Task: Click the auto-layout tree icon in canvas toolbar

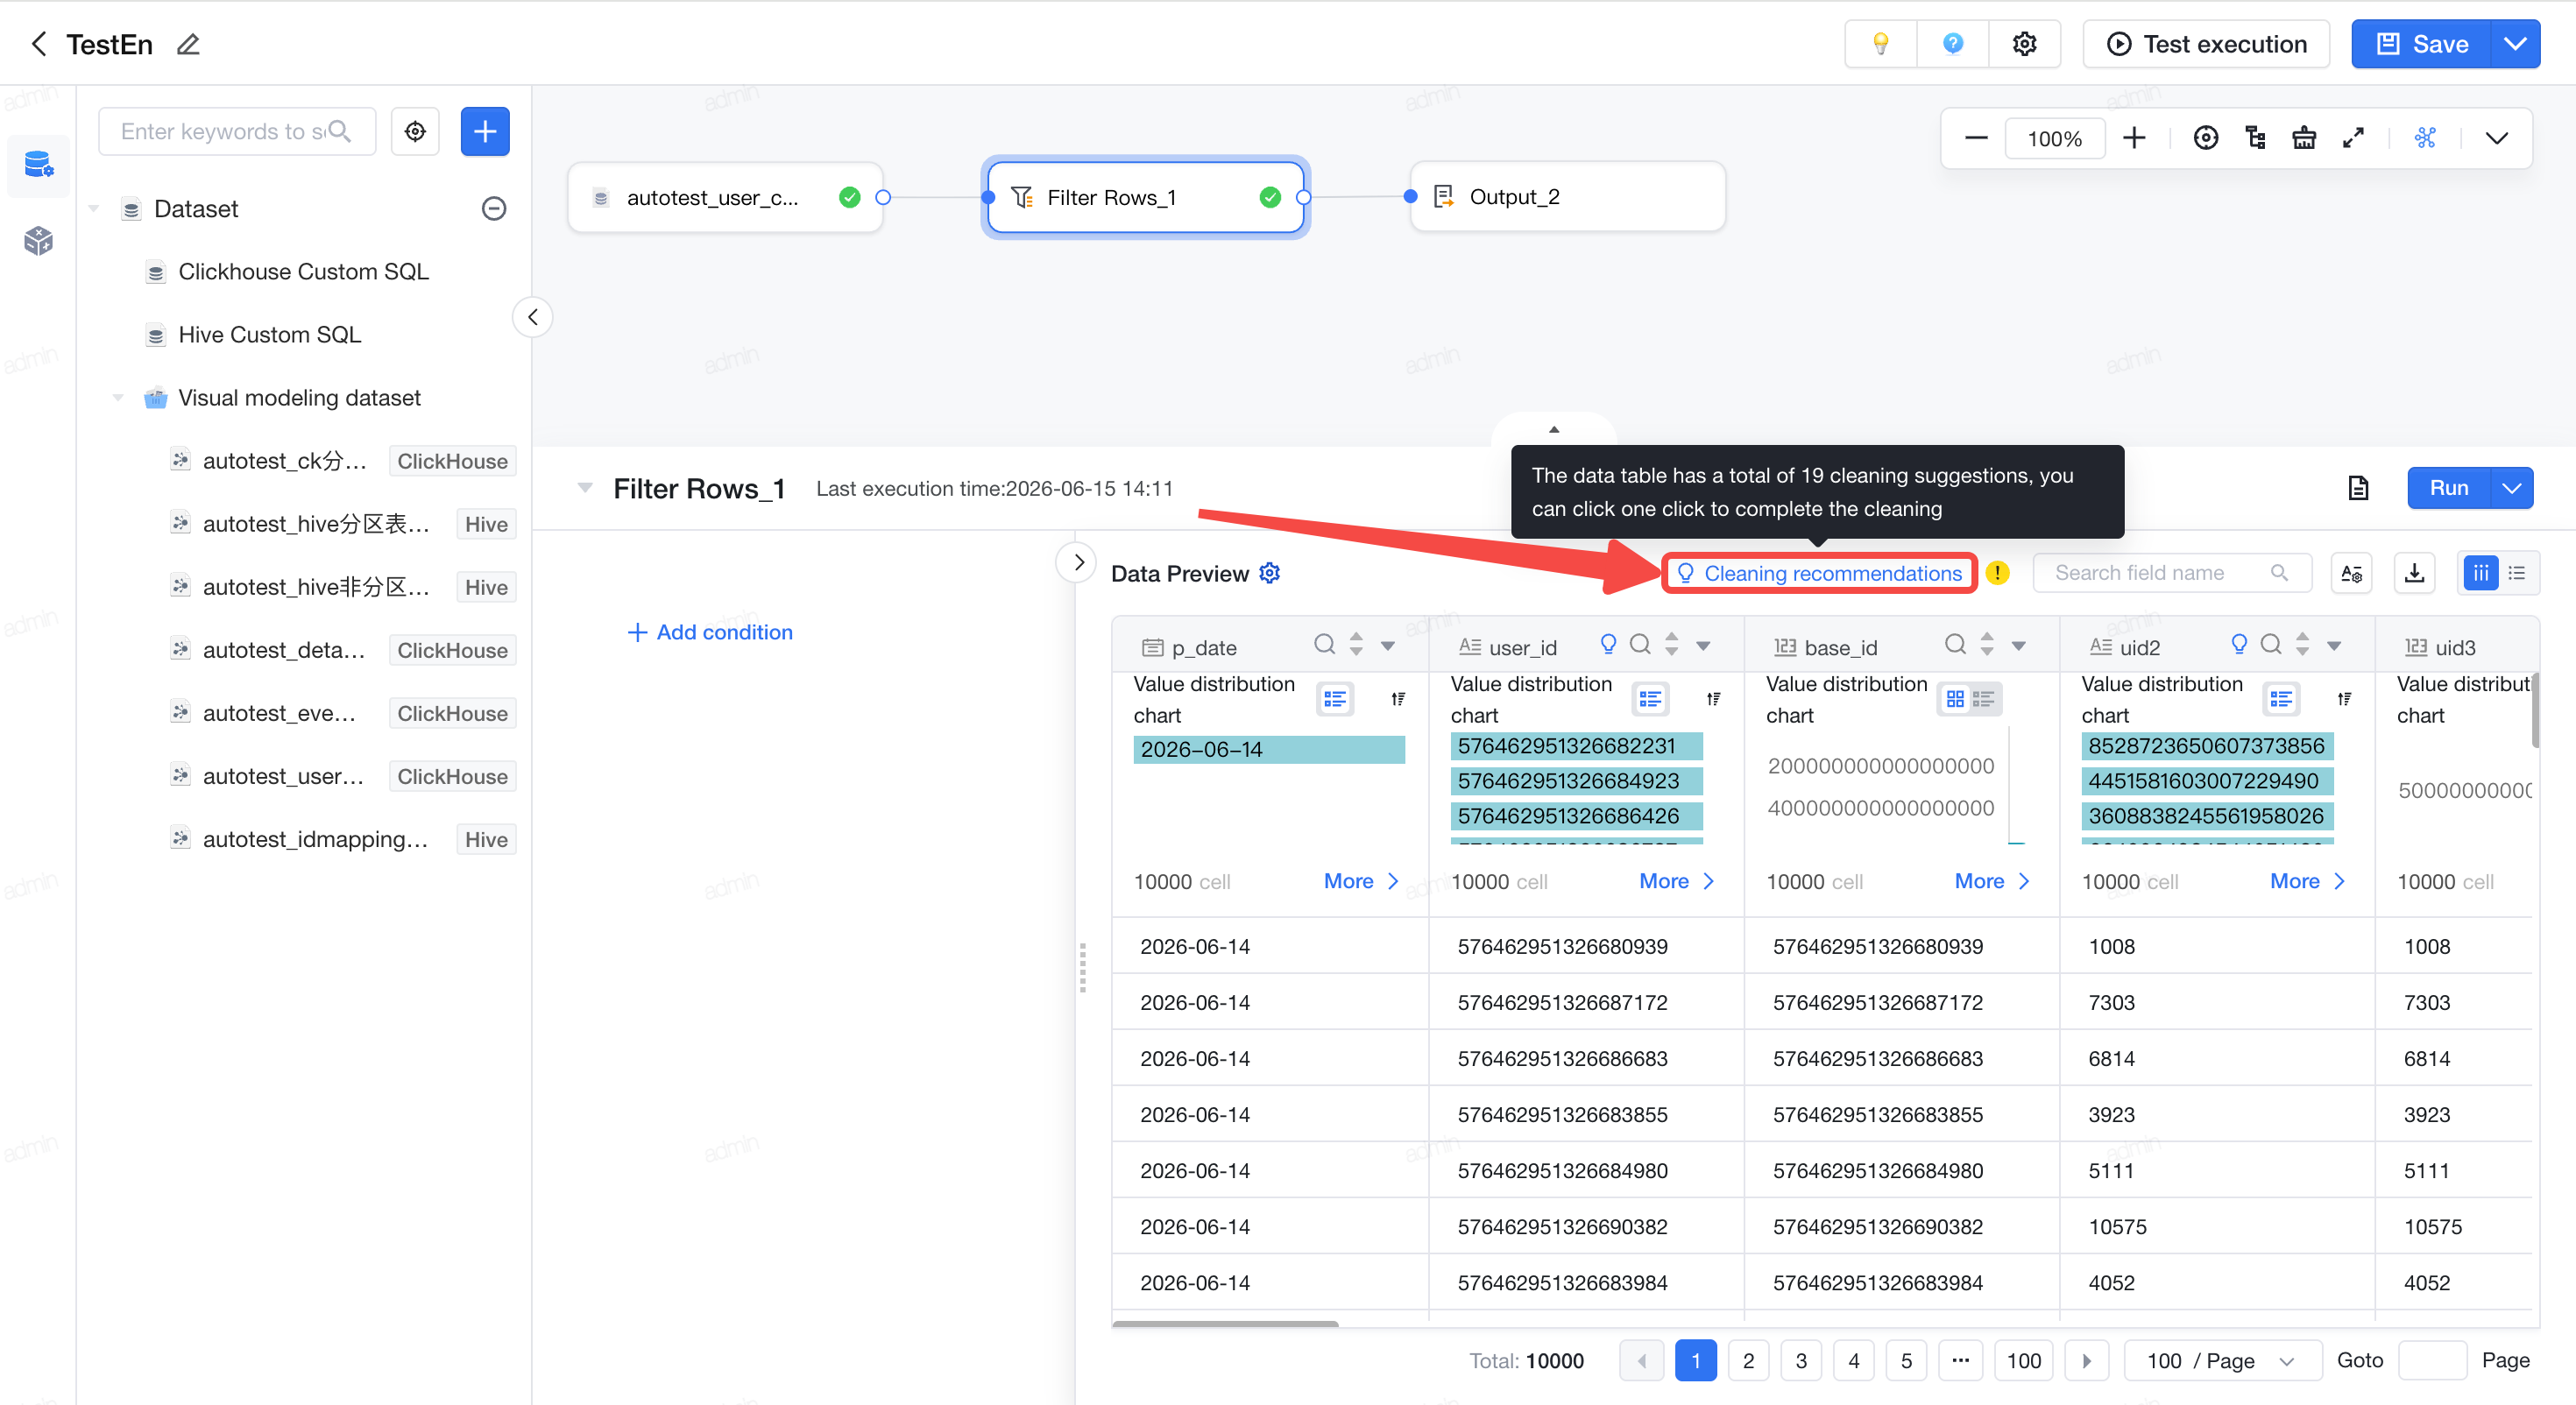Action: (x=2255, y=138)
